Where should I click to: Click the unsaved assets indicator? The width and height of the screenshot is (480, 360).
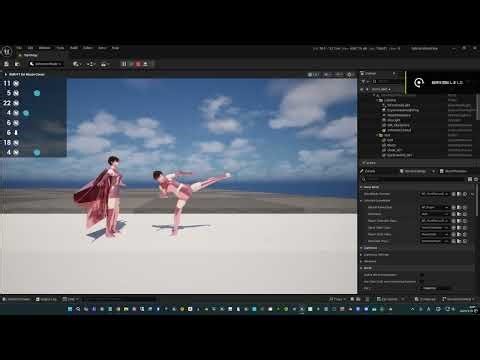[425, 299]
